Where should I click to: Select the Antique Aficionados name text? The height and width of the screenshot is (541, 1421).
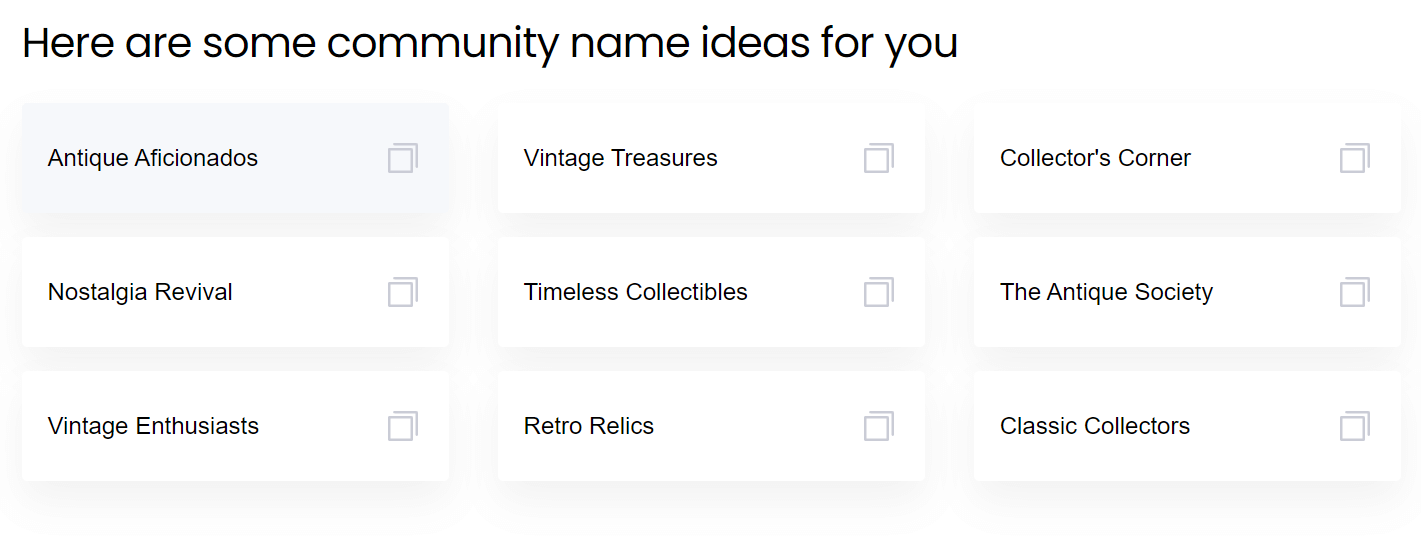(x=153, y=158)
